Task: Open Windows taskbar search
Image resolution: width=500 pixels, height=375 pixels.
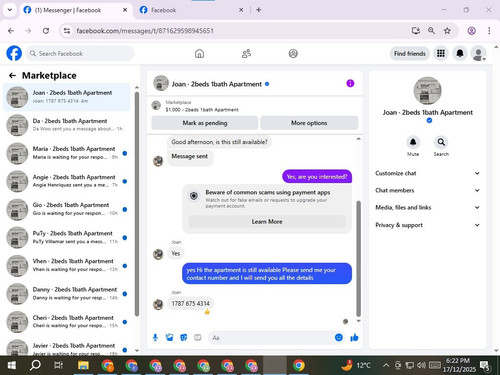Action: click(x=35, y=365)
